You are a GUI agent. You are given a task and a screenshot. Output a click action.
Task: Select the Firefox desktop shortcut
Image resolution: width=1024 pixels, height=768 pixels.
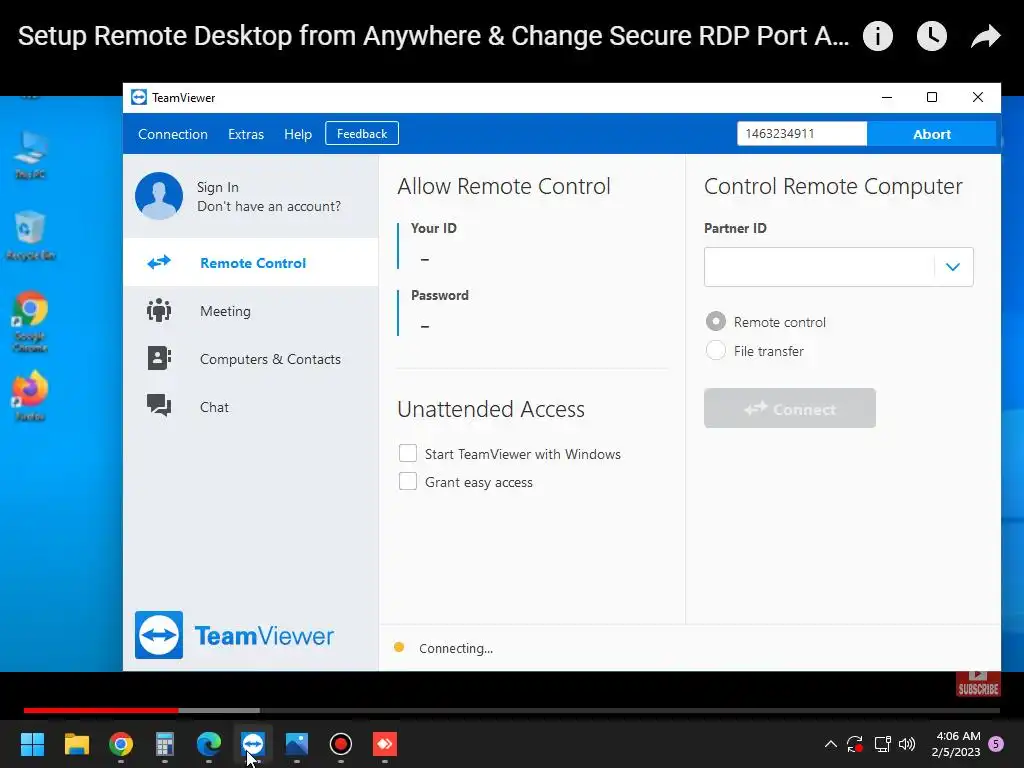click(x=30, y=396)
